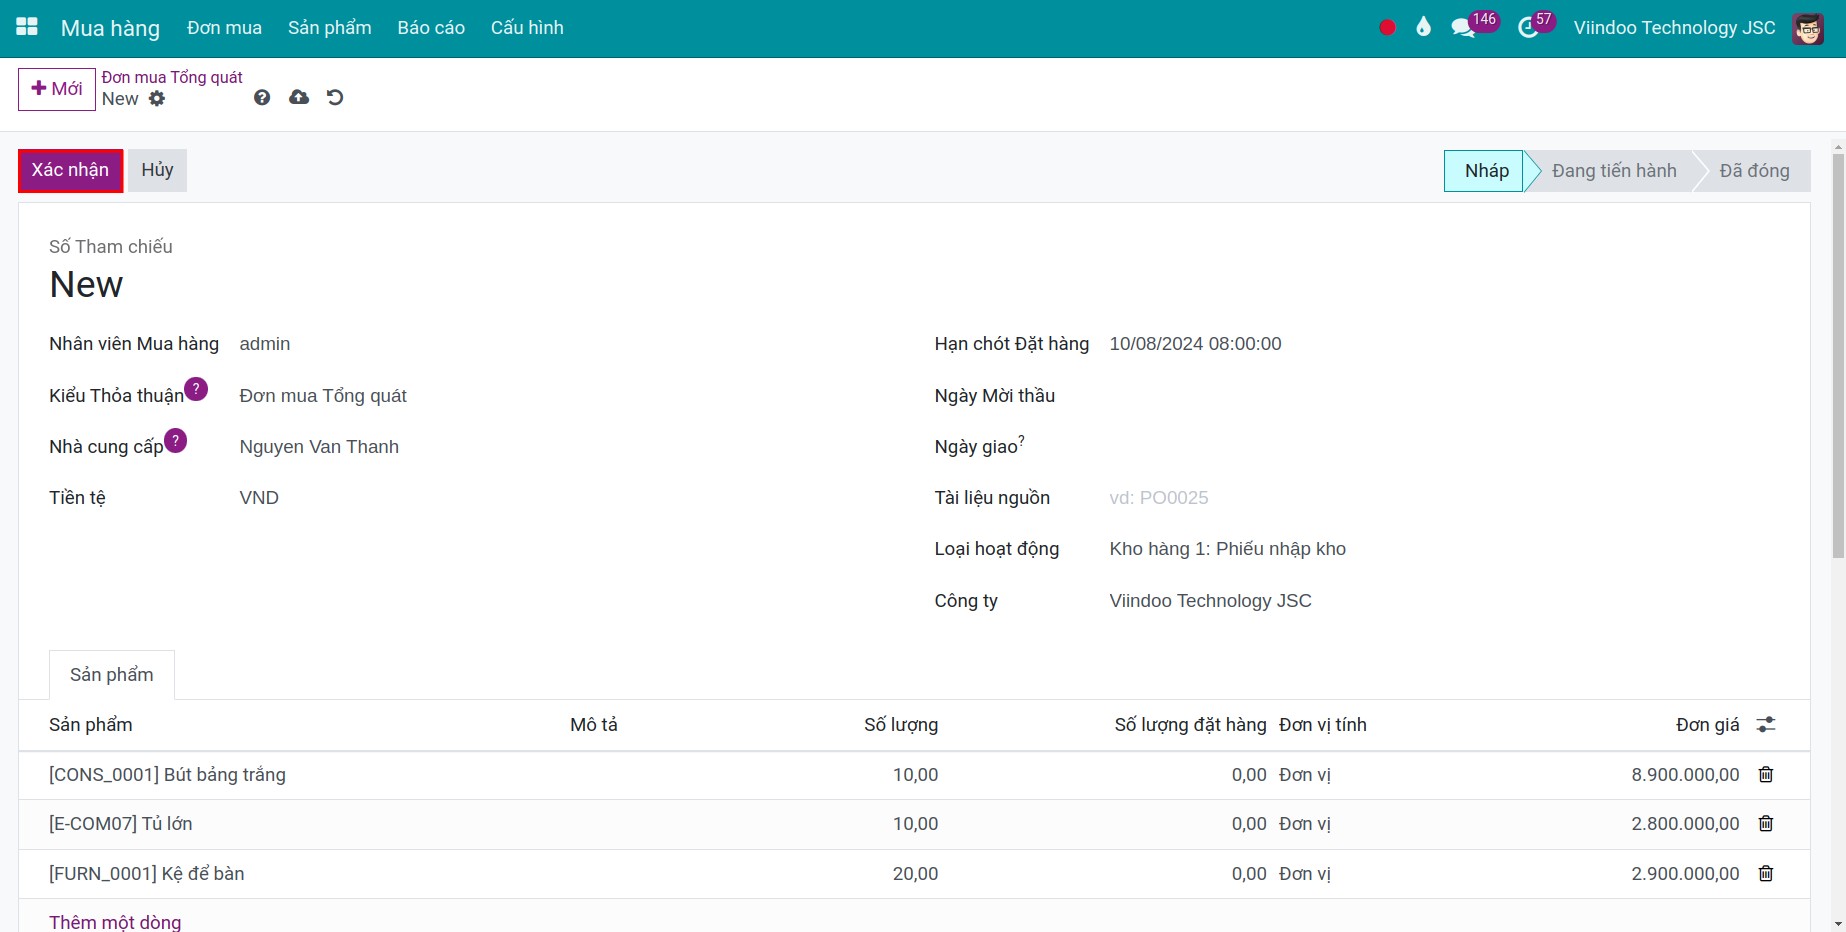The height and width of the screenshot is (932, 1846).
Task: Discard changes with the undo icon
Action: point(335,97)
